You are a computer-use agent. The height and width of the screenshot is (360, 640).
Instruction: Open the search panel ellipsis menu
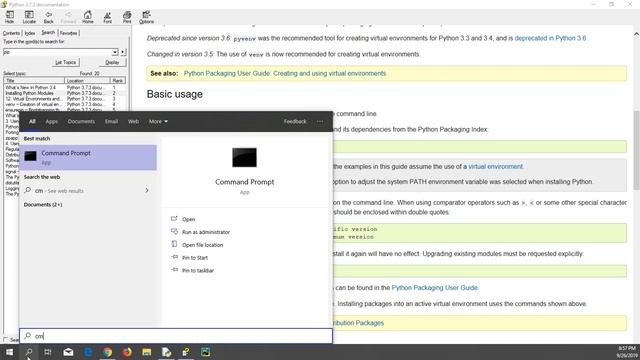point(320,122)
